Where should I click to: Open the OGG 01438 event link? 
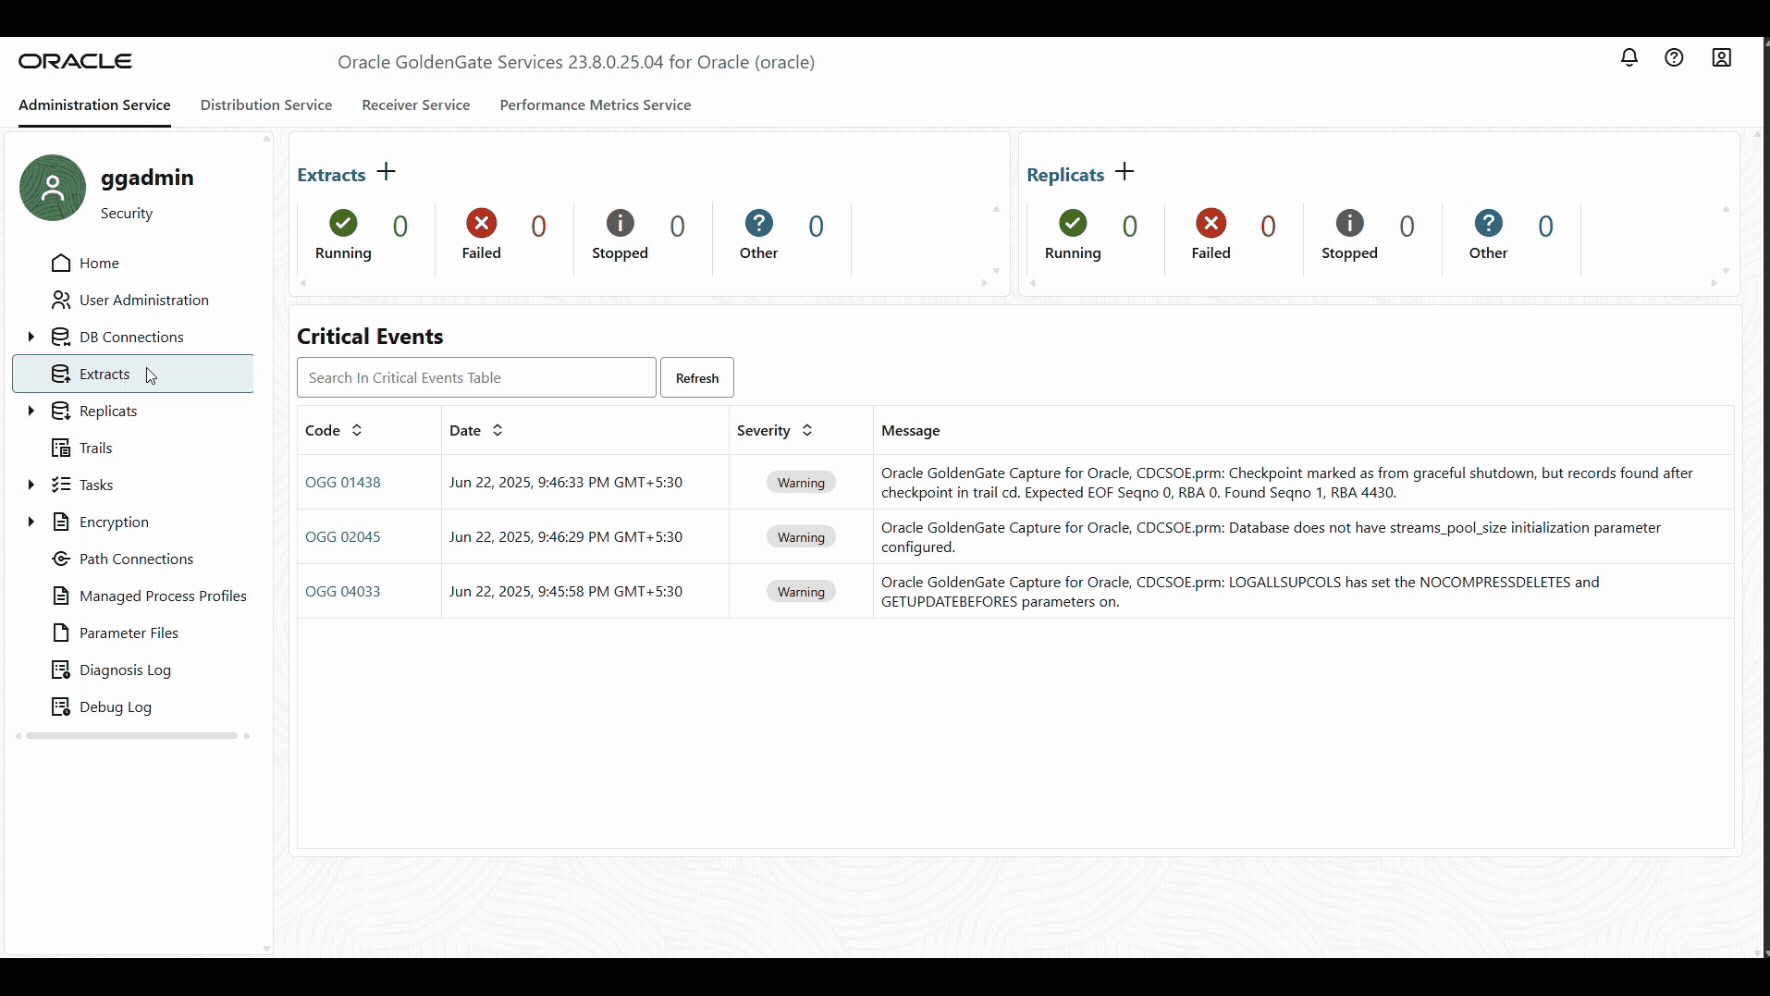point(343,481)
